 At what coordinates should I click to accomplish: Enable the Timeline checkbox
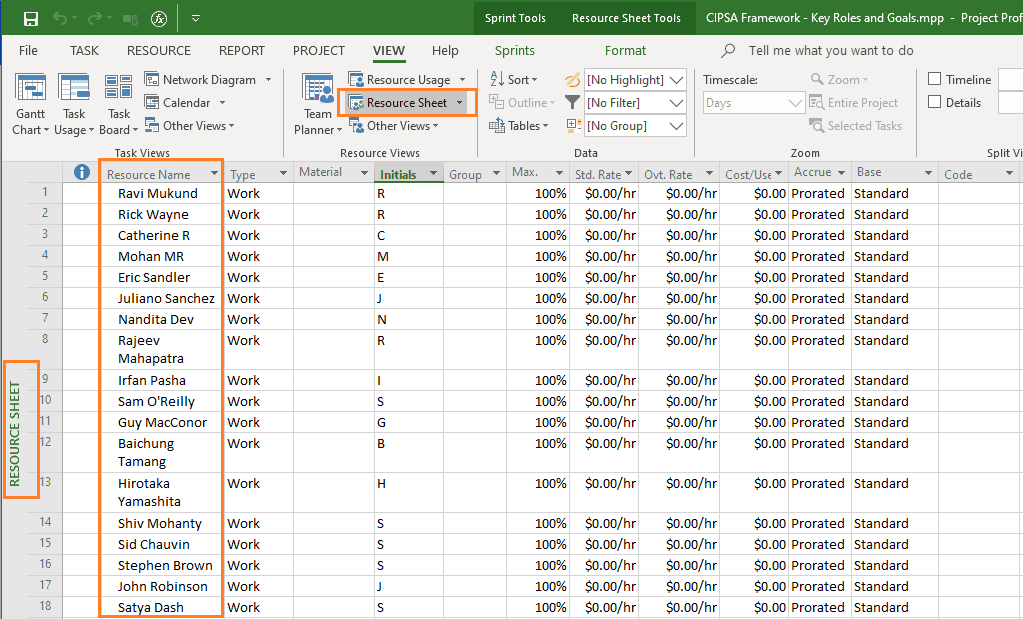pos(934,79)
